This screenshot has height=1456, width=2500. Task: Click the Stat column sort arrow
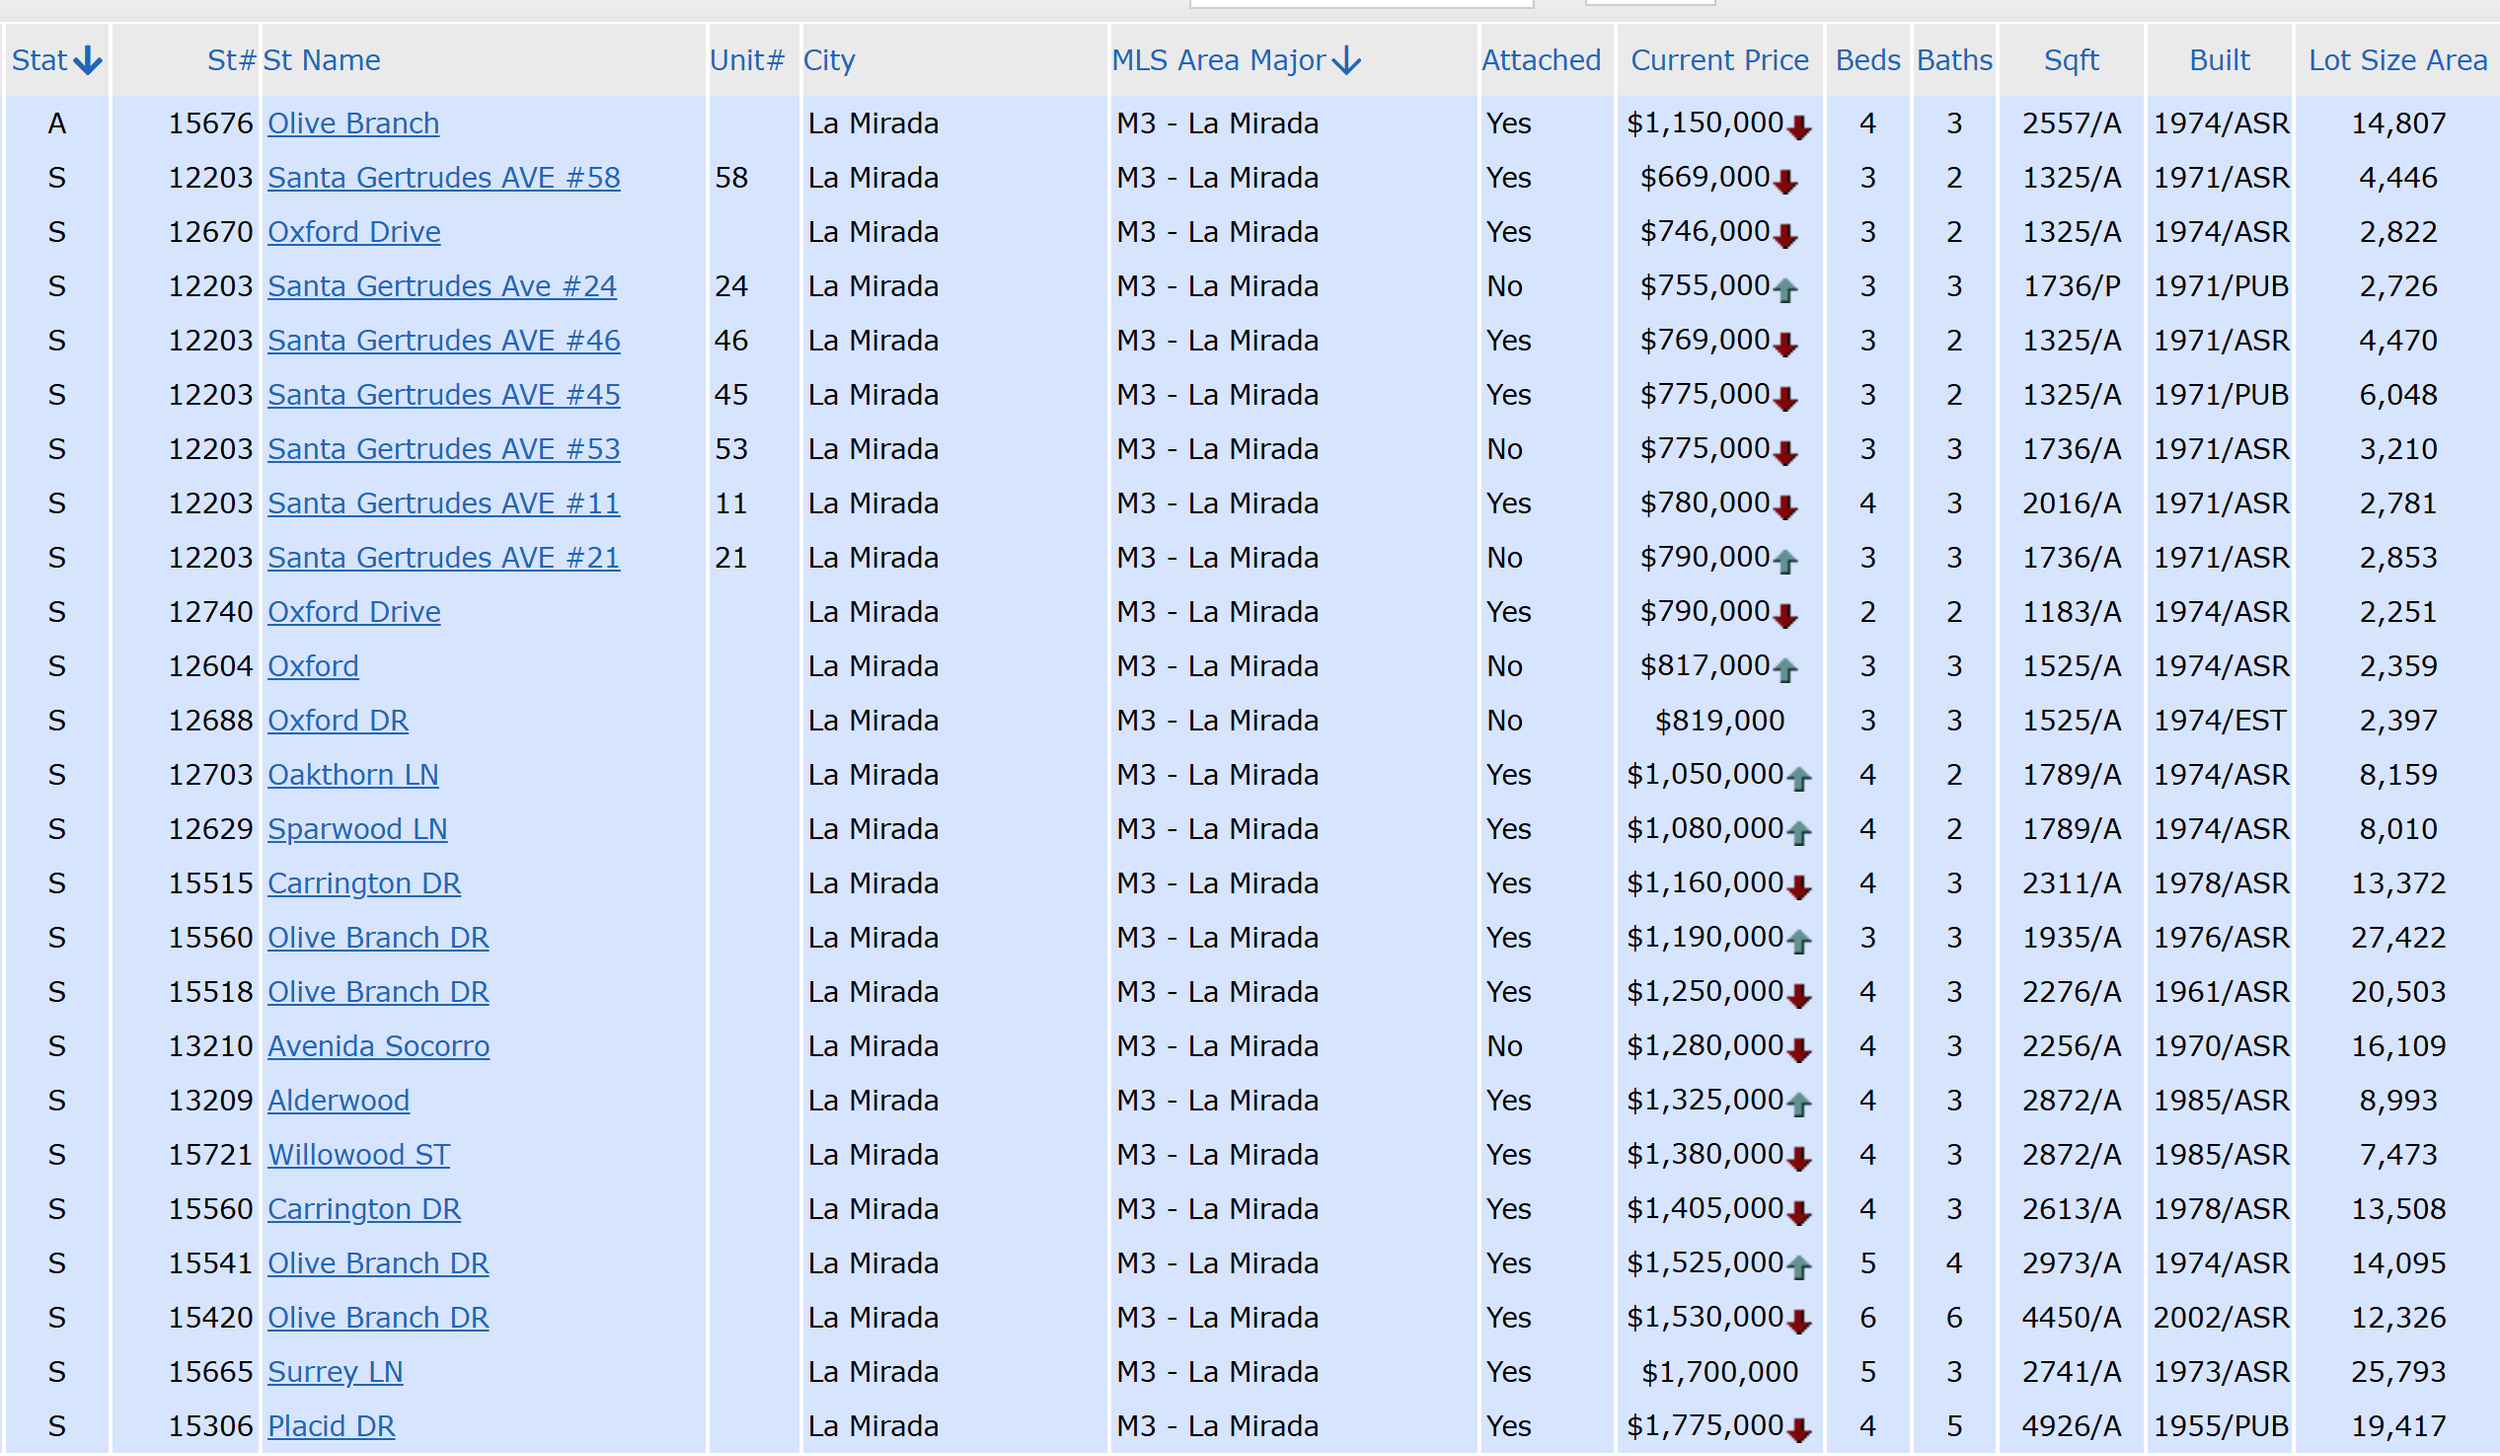pyautogui.click(x=88, y=61)
